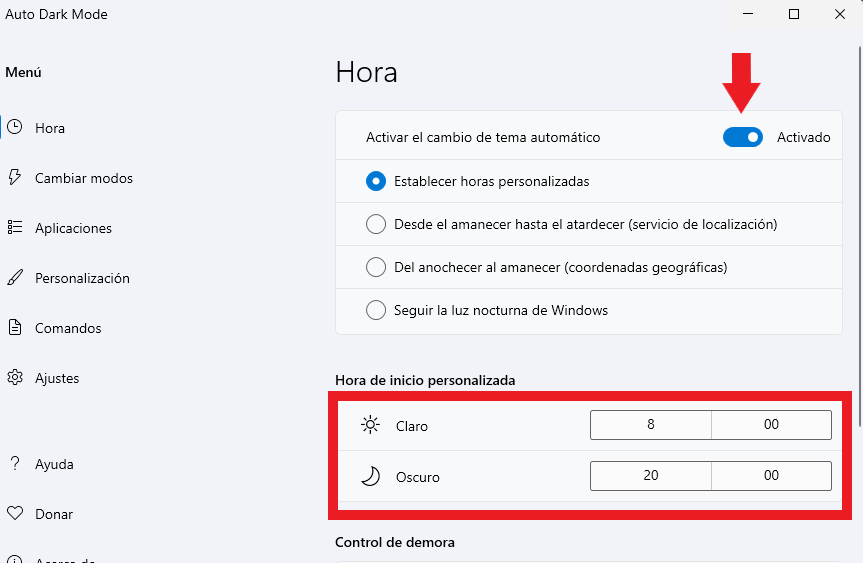
Task: Click the heart icon for Donar
Action: tap(15, 513)
